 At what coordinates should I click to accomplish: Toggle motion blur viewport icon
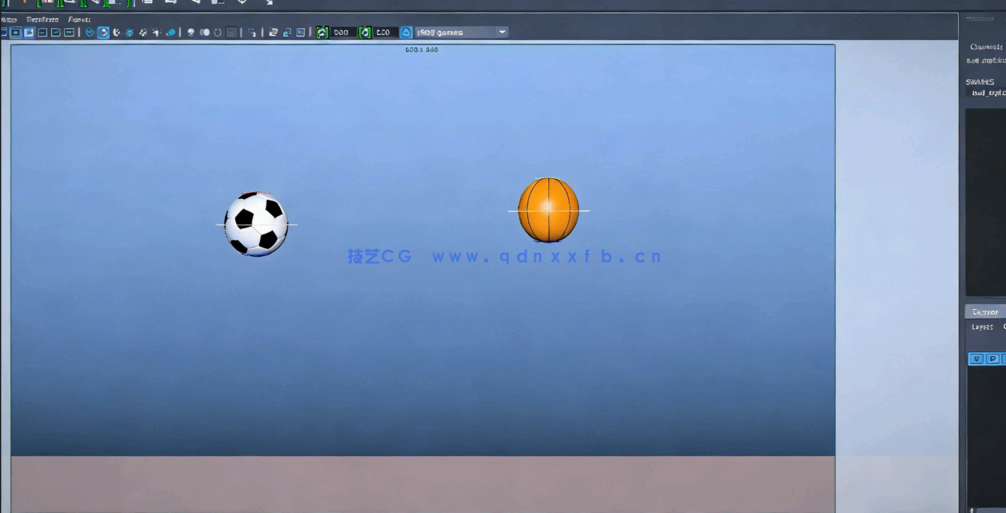[x=205, y=32]
